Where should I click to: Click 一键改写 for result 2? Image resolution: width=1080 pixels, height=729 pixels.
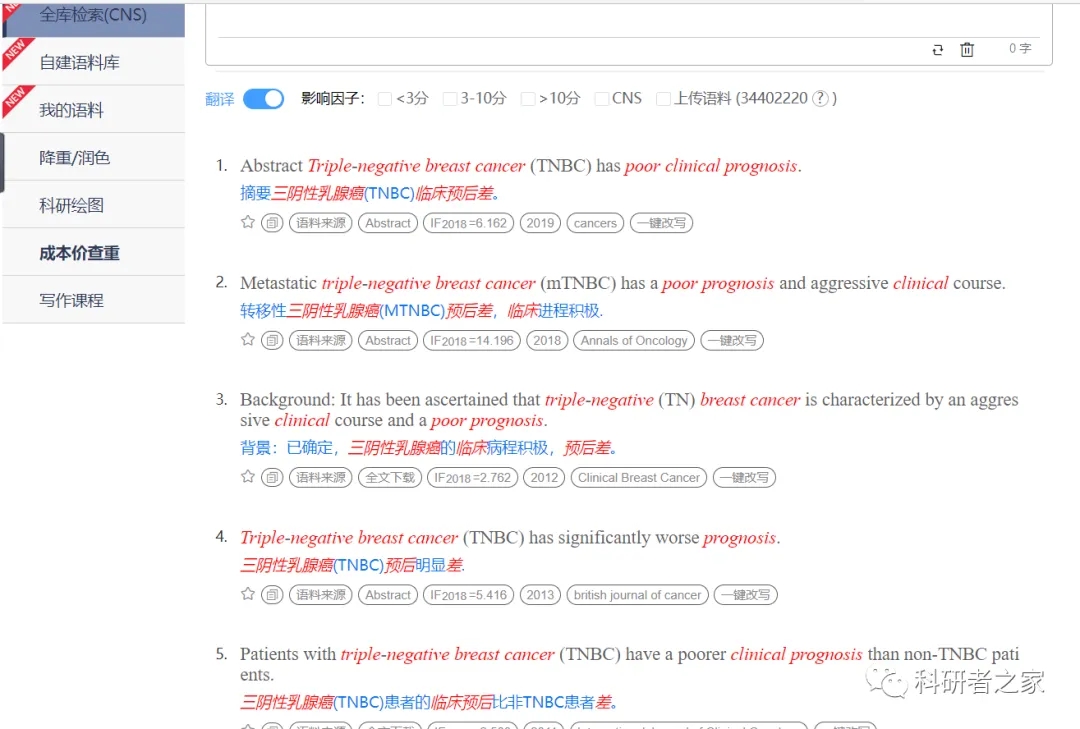[x=732, y=340]
